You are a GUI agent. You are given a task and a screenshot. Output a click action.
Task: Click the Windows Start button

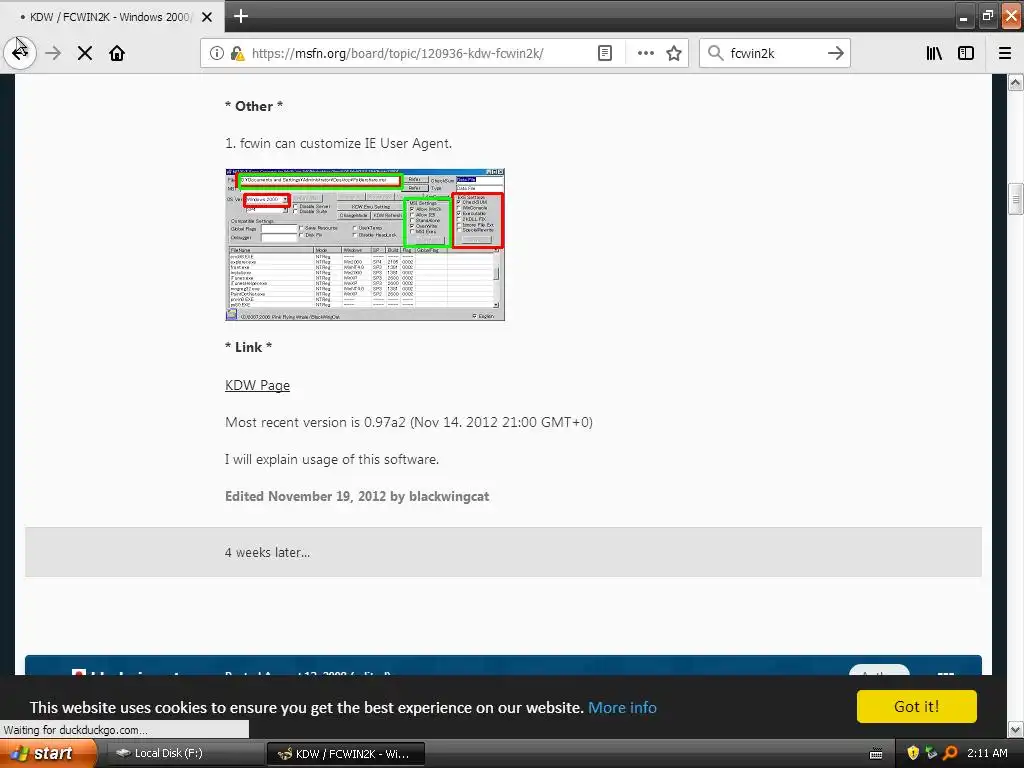point(47,754)
